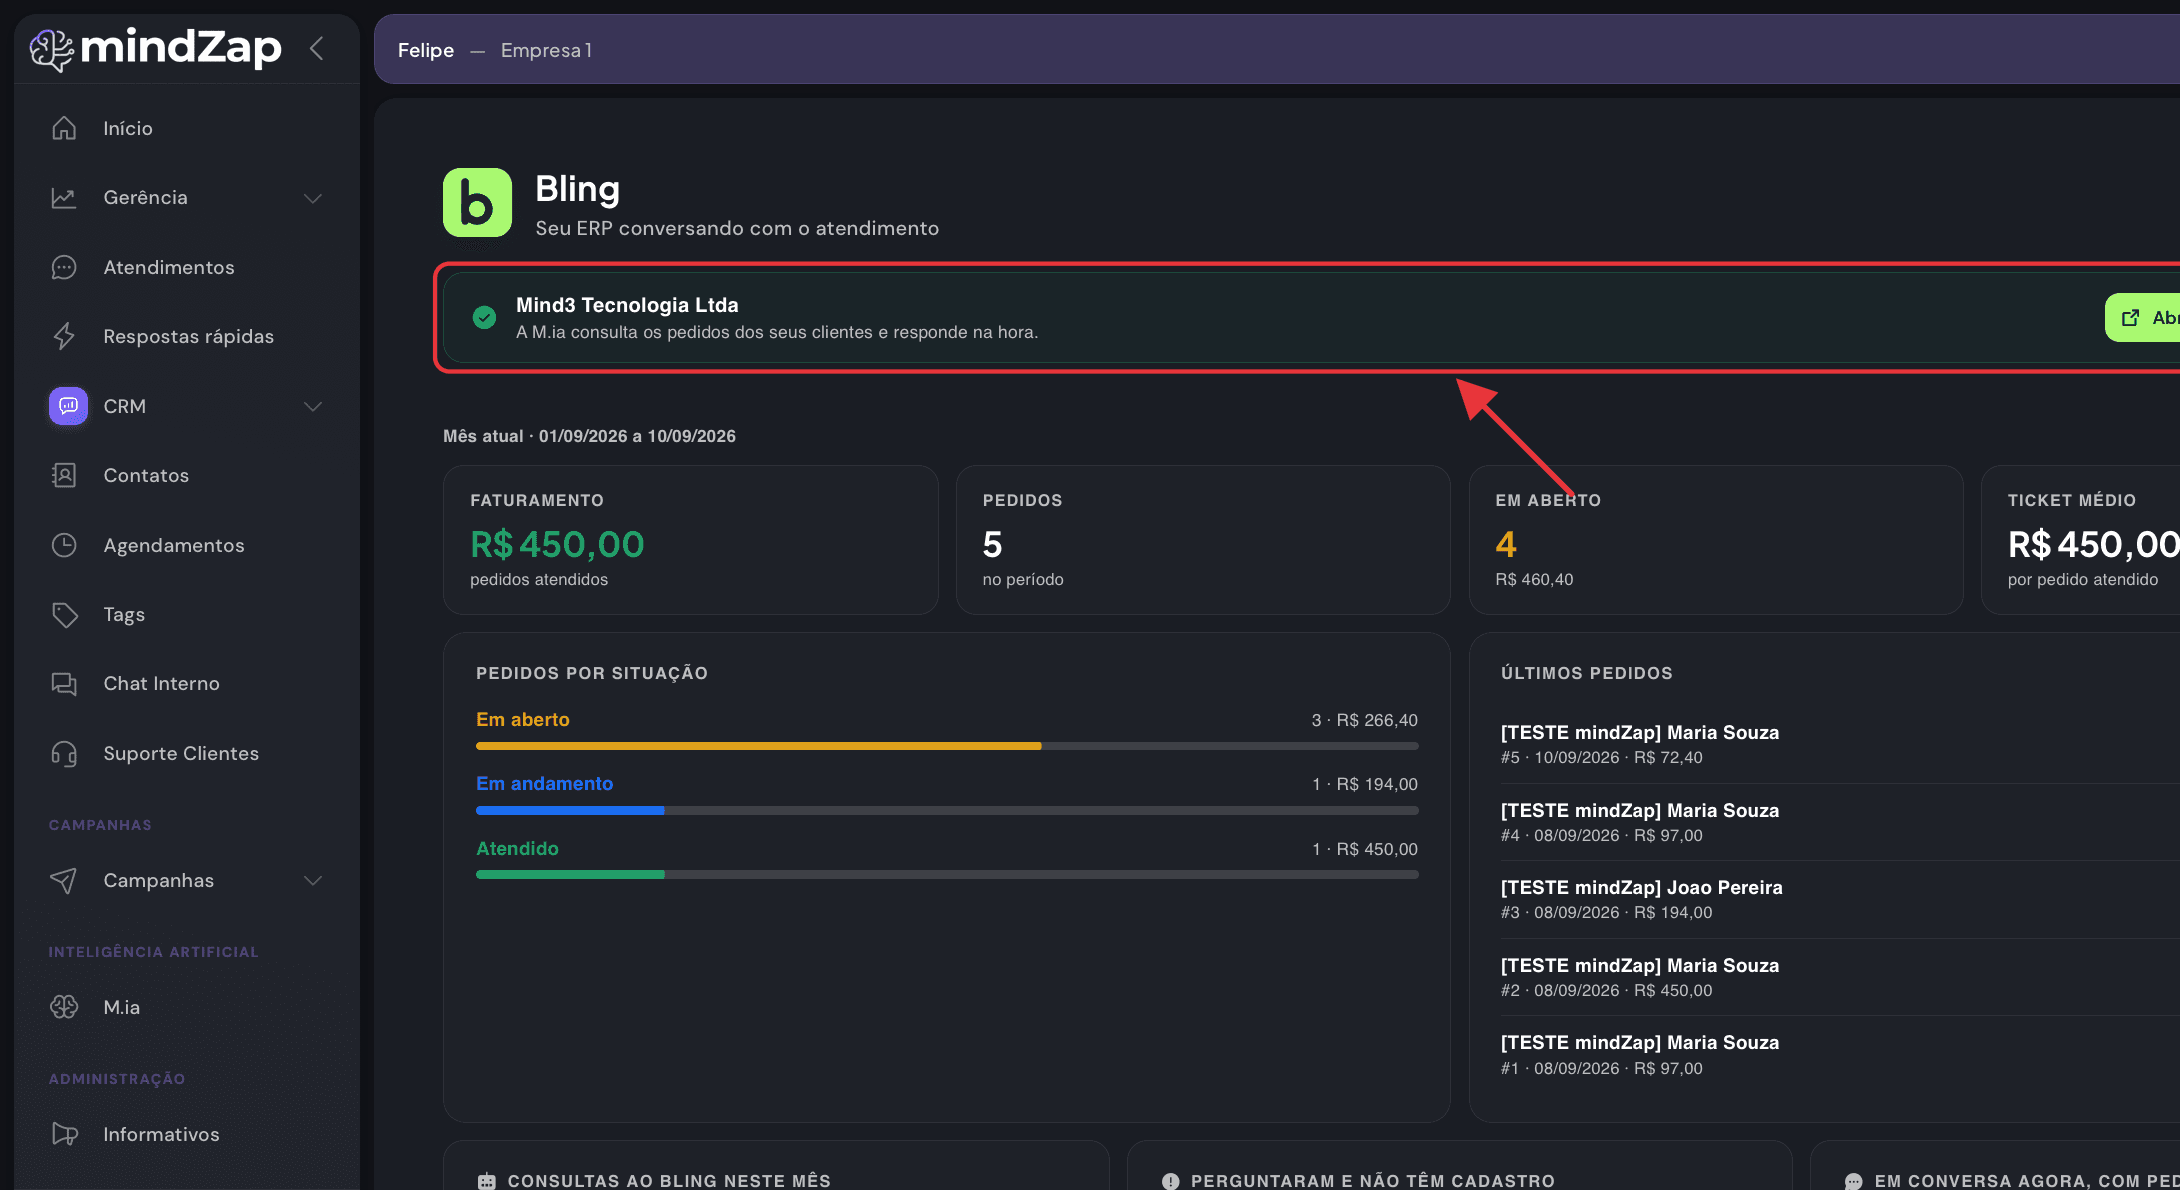Collapse the sidebar with the back chevron
The width and height of the screenshot is (2180, 1190).
click(317, 48)
